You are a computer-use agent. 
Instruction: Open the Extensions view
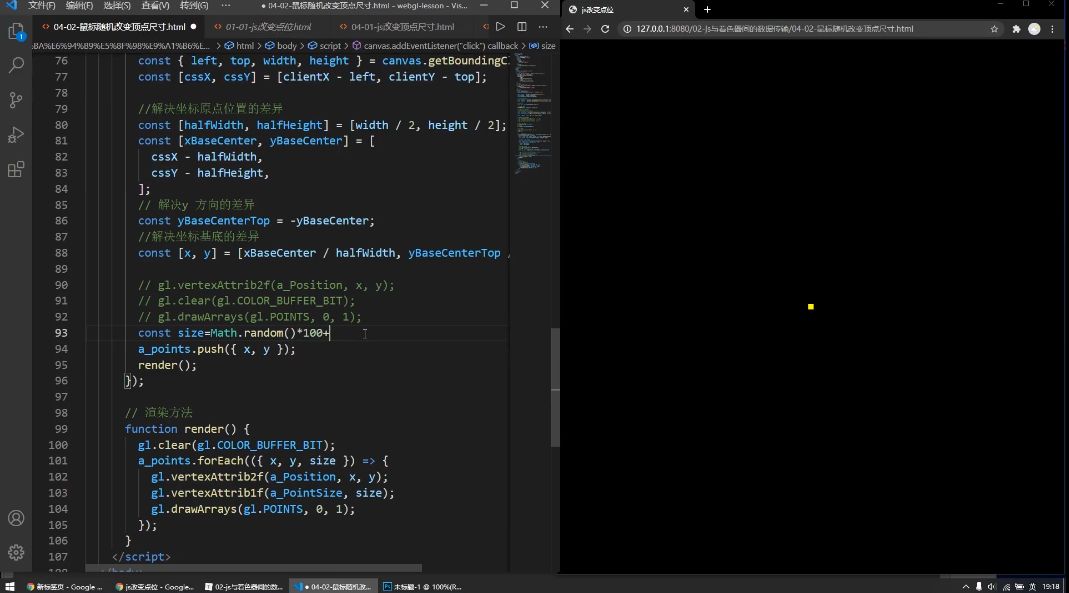[16, 170]
